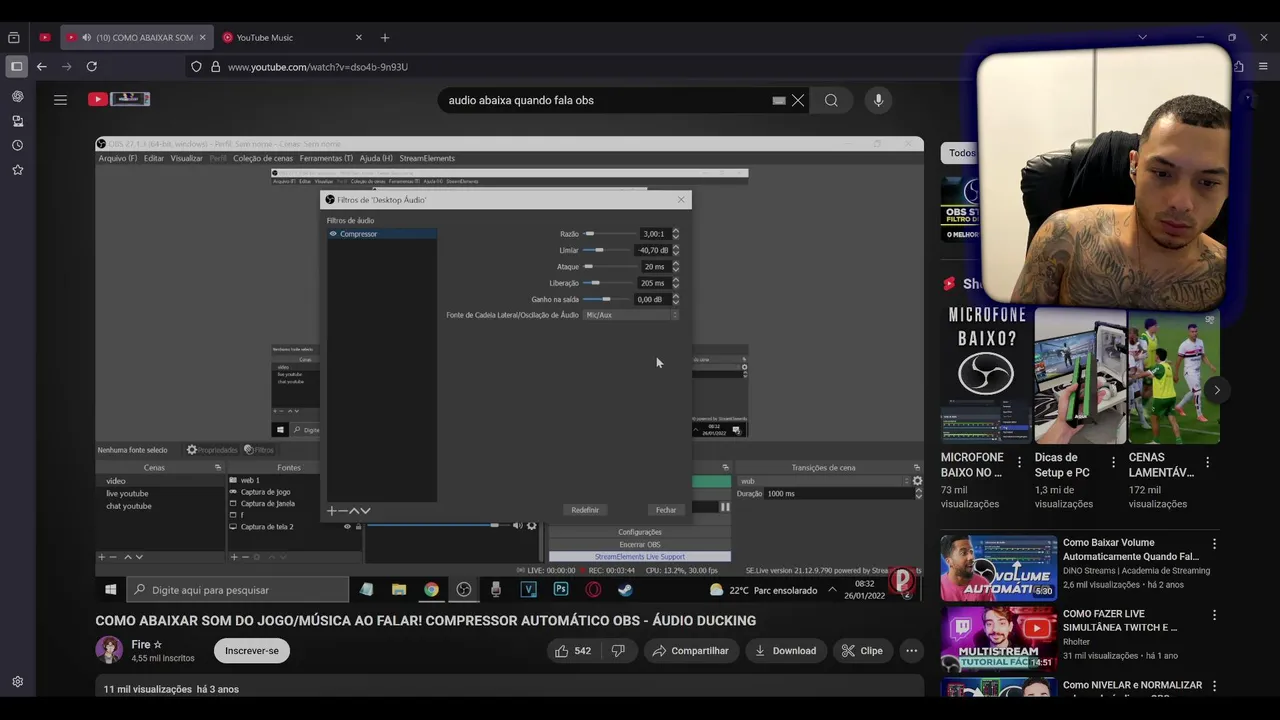Click the Windows Start icon in the video
The width and height of the screenshot is (1280, 720).
111,590
